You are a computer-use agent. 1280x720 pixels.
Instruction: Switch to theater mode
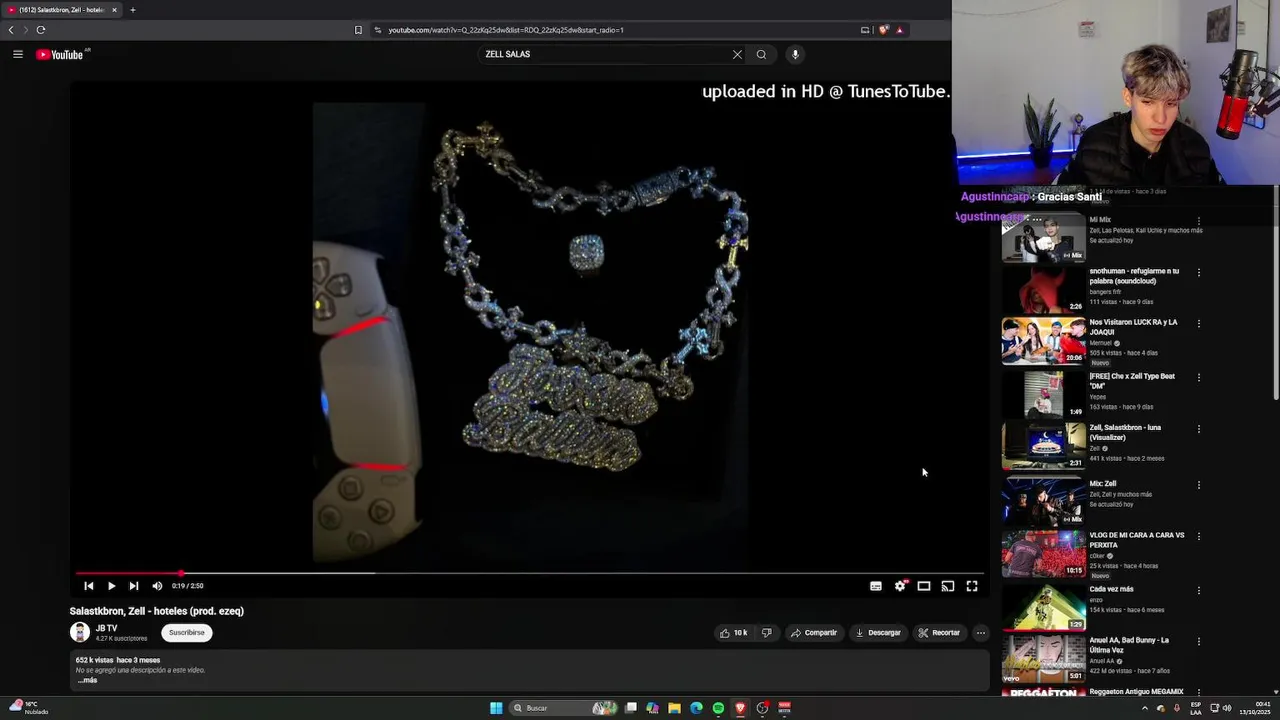tap(924, 586)
